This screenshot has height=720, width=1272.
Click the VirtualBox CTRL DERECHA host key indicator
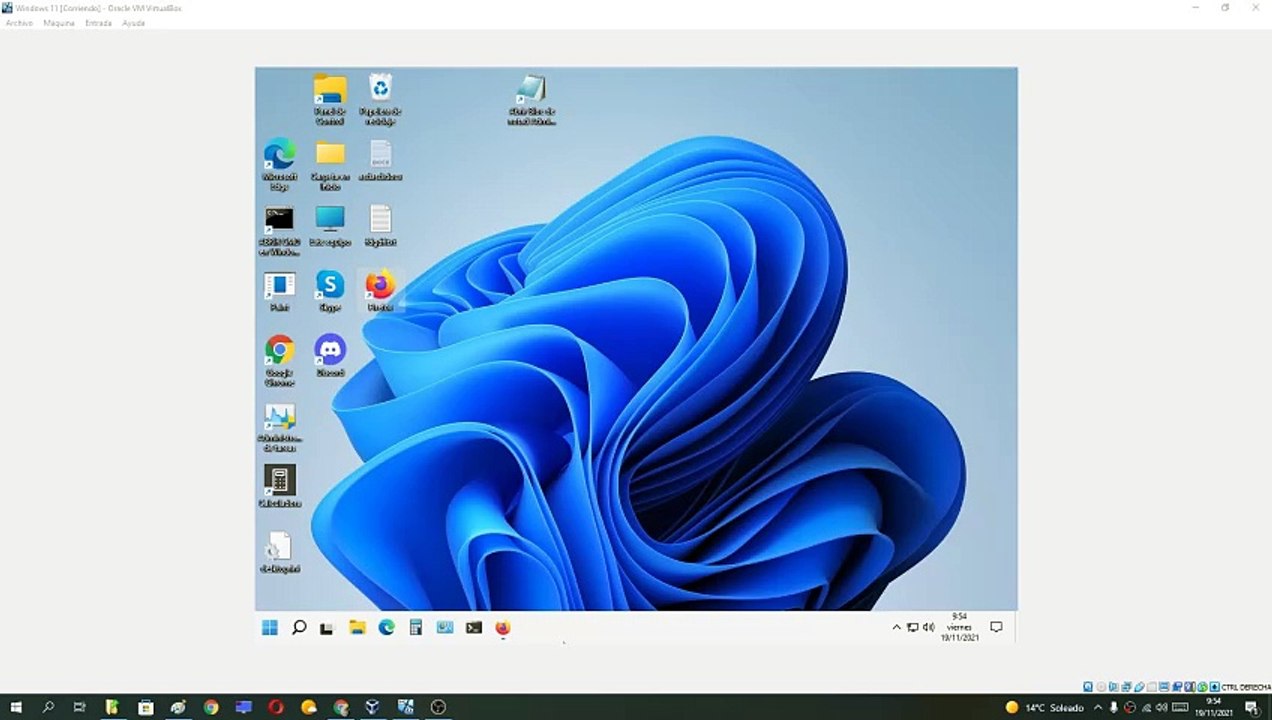point(1245,687)
